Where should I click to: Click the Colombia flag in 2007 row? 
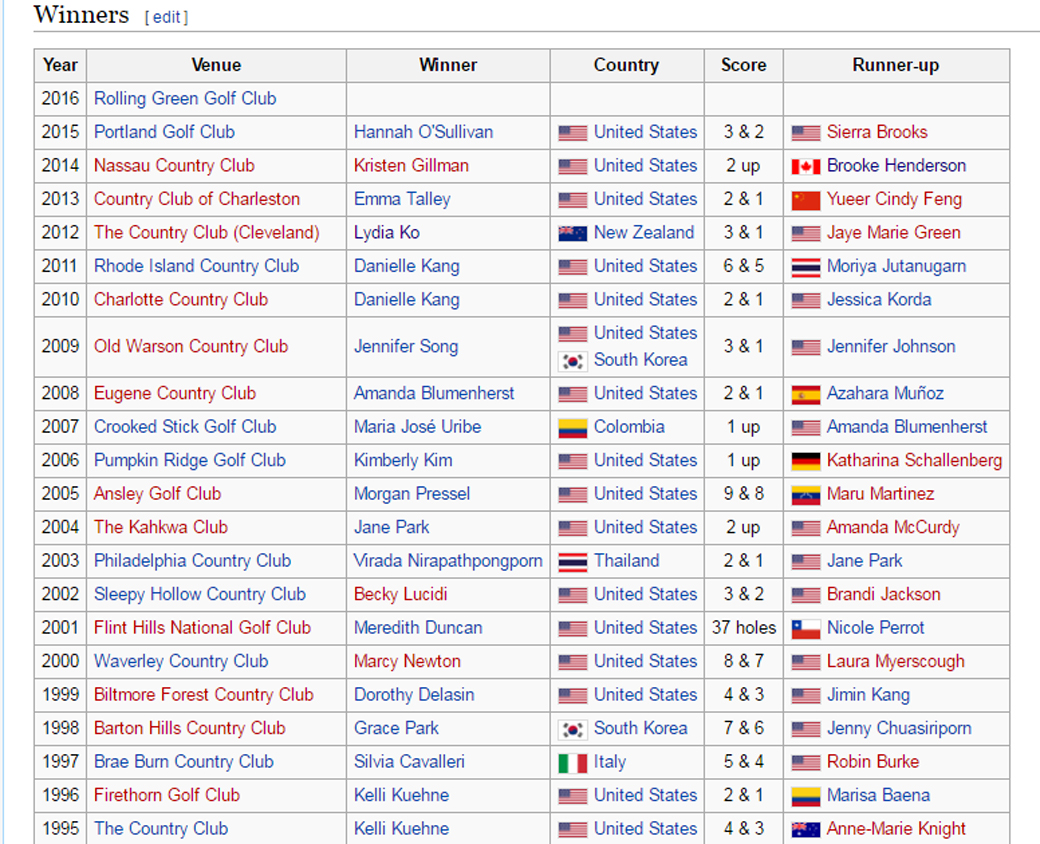pyautogui.click(x=572, y=428)
